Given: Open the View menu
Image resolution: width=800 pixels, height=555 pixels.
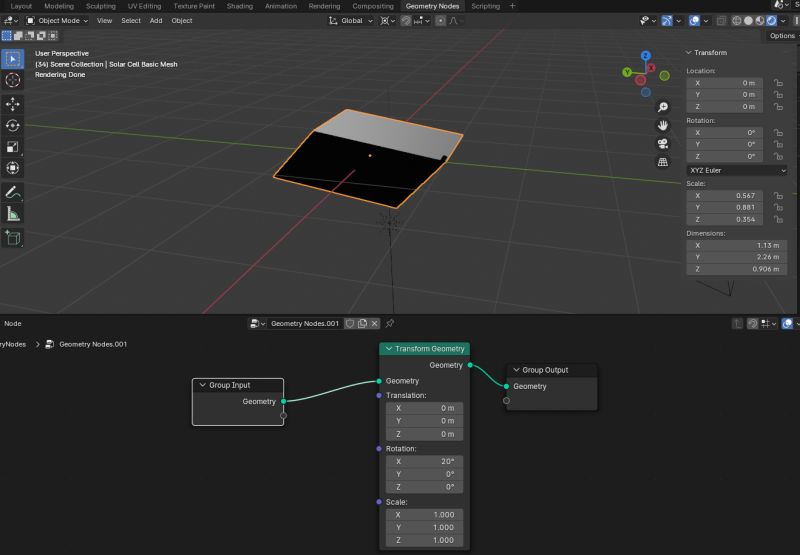Looking at the screenshot, I should [x=105, y=20].
